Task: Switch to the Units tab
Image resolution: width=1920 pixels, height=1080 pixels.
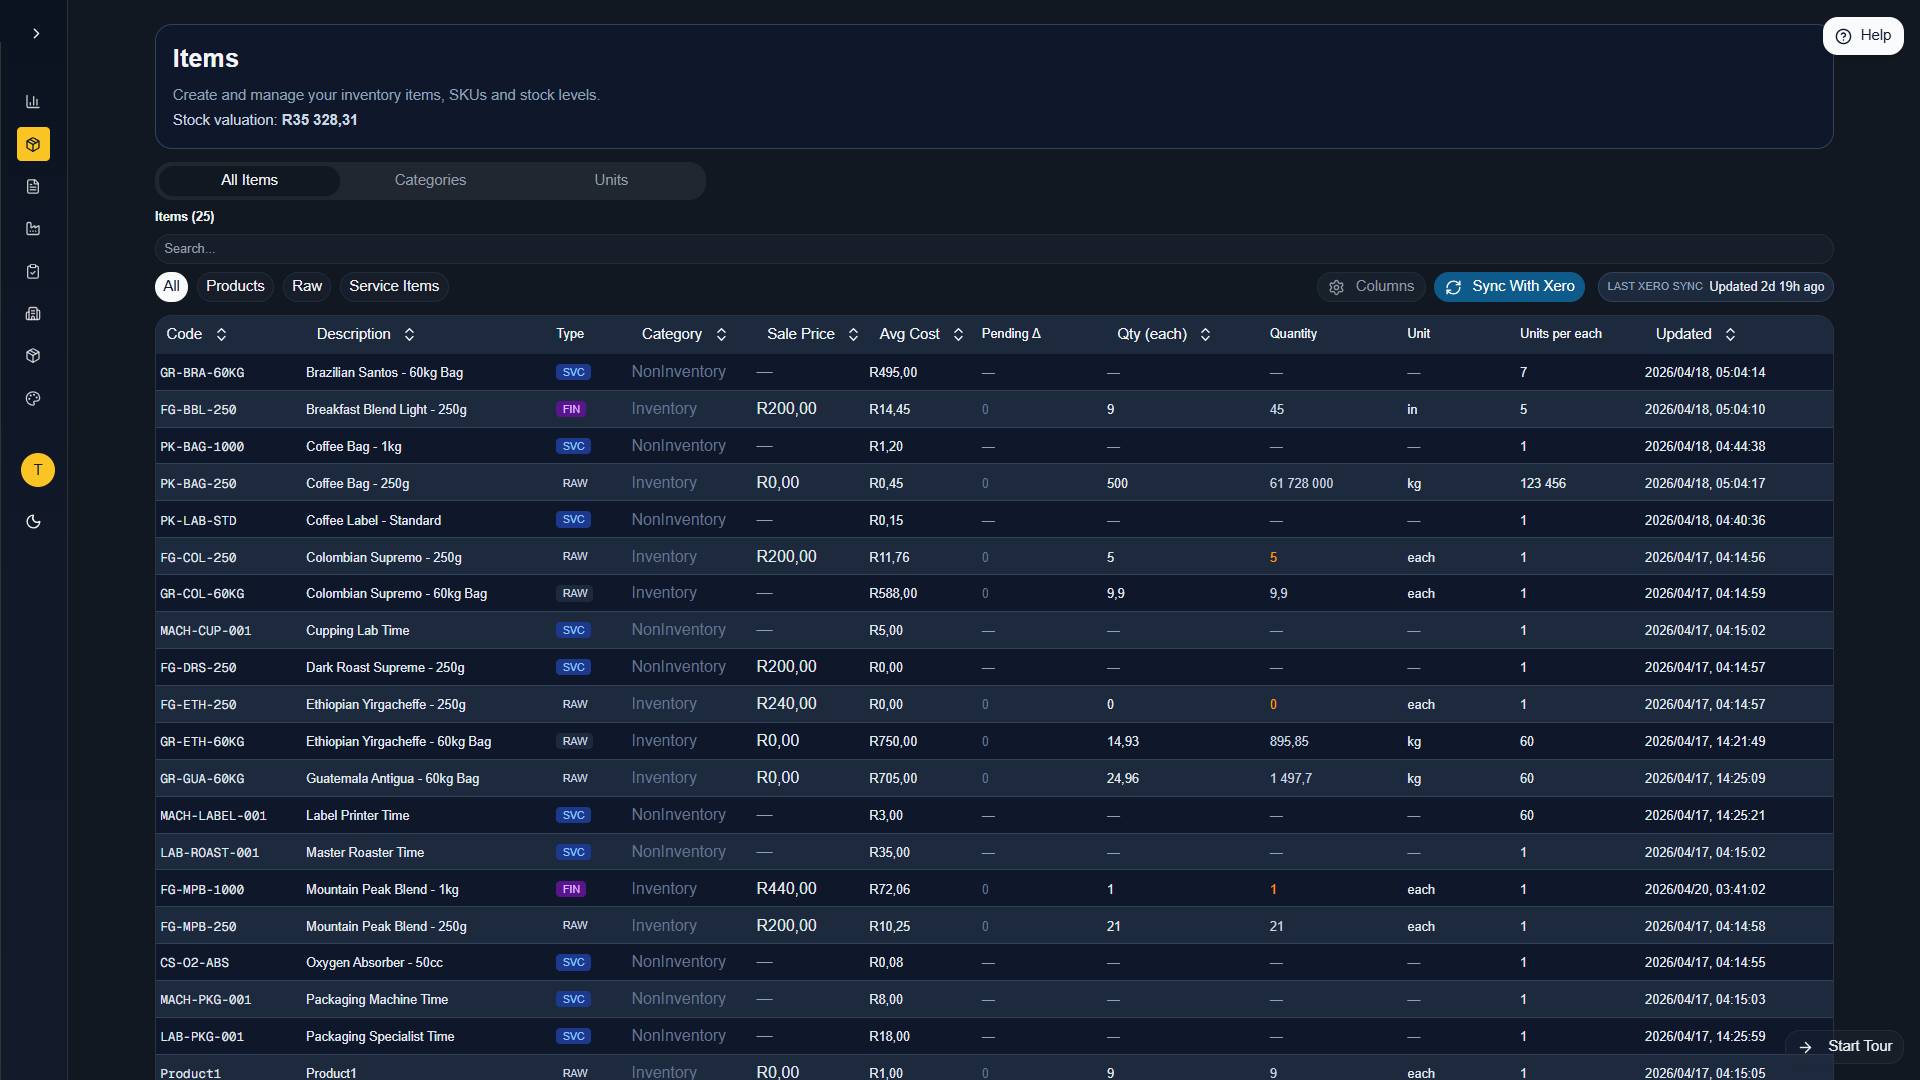Action: coord(611,181)
